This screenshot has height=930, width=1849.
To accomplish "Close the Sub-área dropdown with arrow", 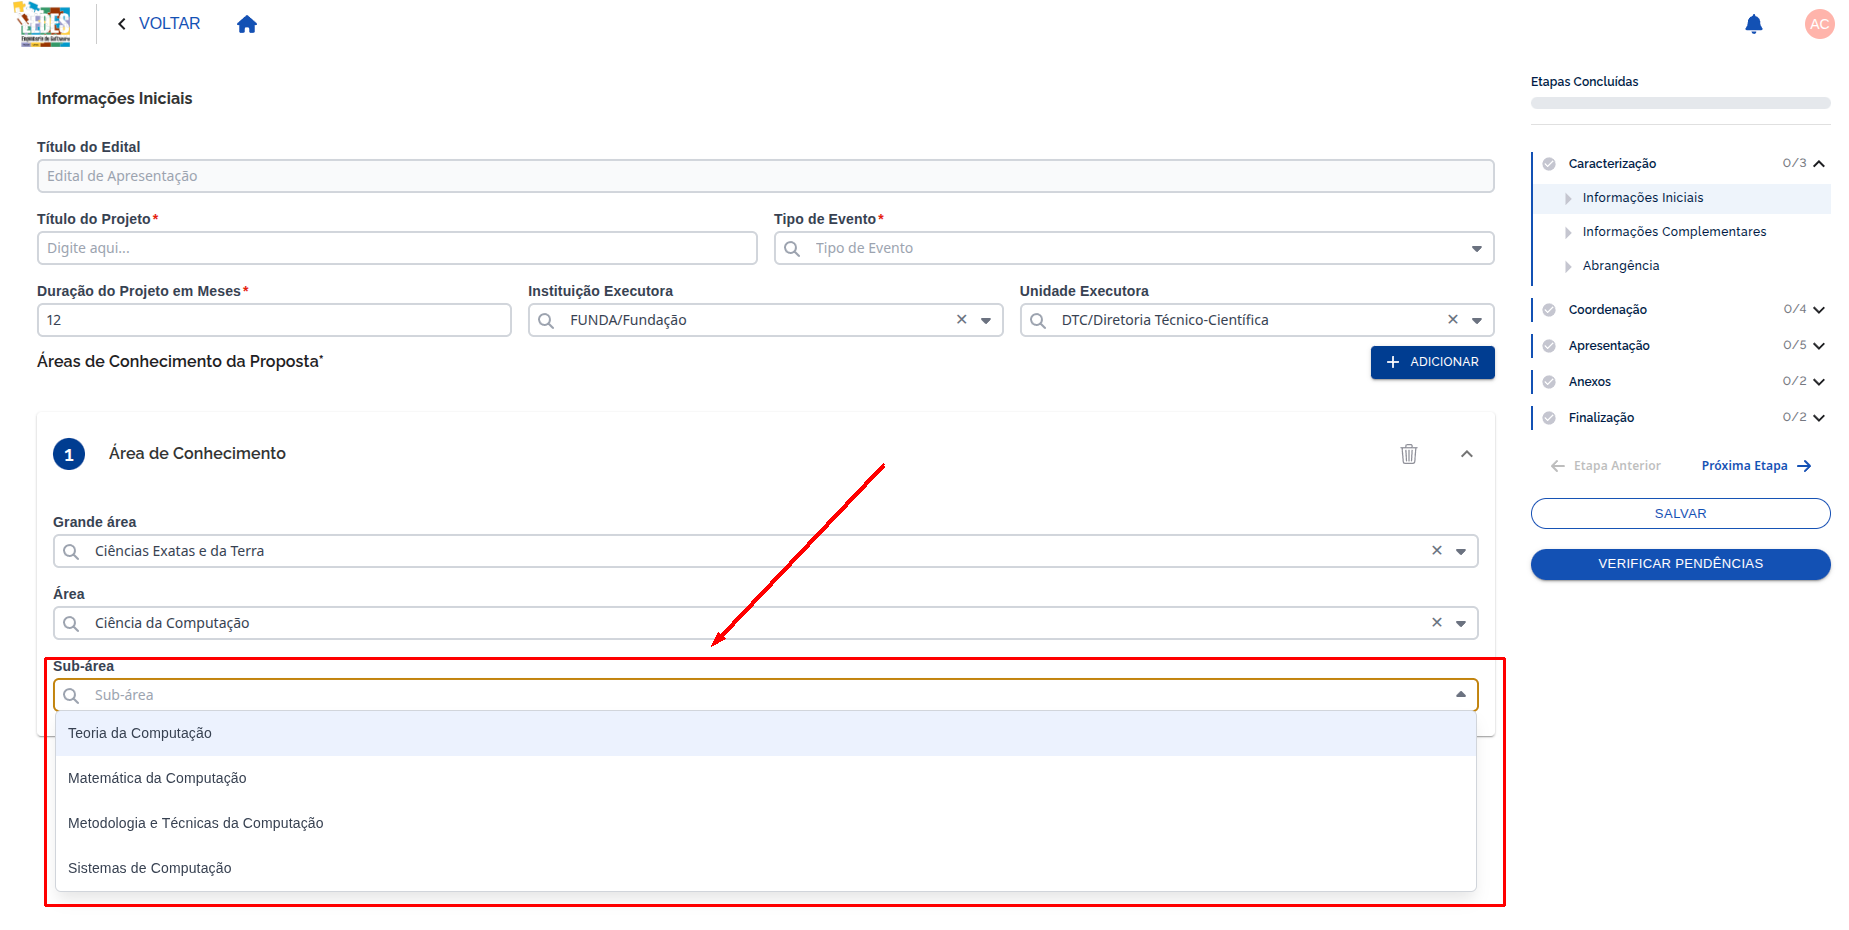I will 1461,695.
